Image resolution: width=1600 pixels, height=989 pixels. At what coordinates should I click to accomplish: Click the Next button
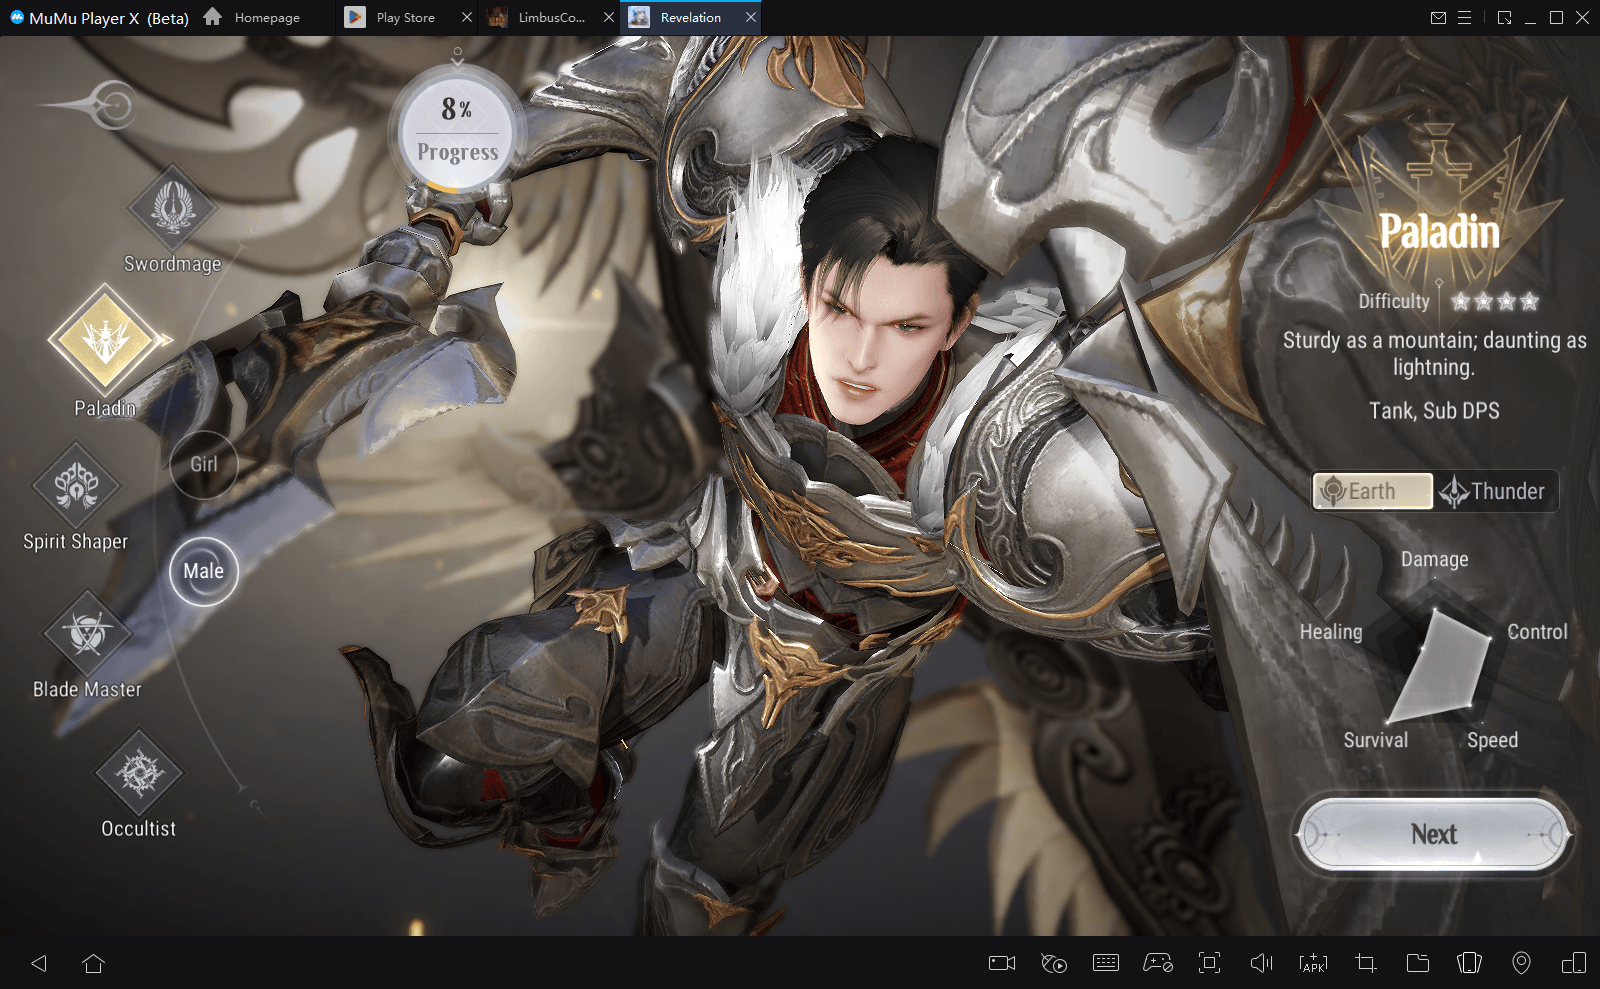pos(1434,834)
